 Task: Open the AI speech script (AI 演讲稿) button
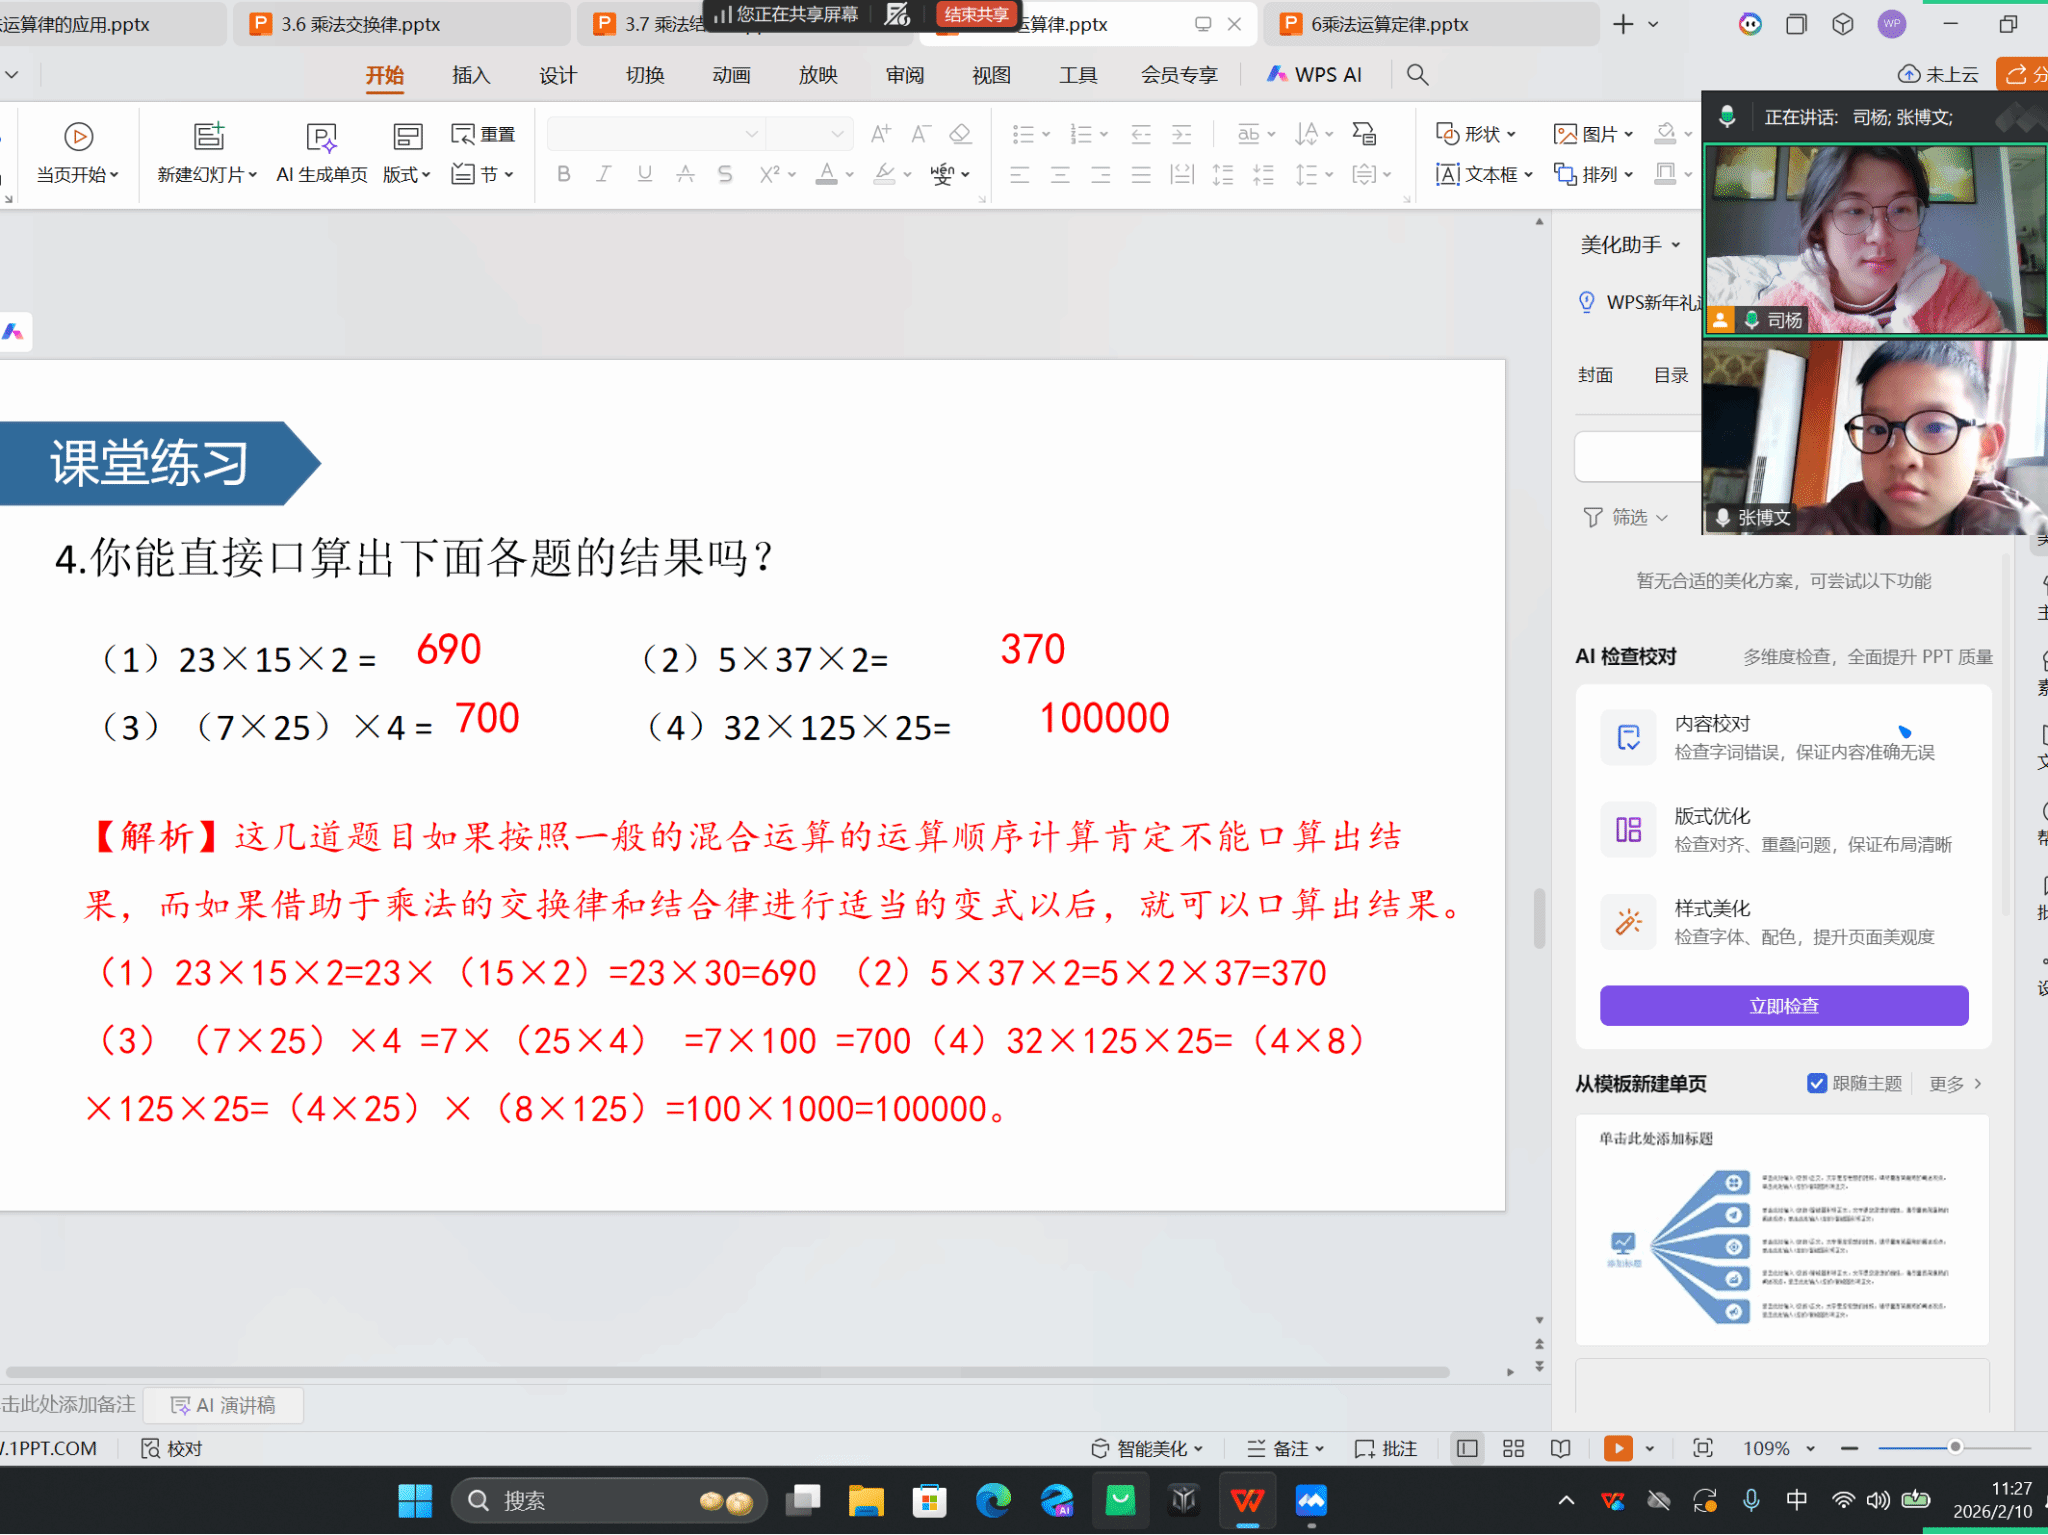point(223,1405)
